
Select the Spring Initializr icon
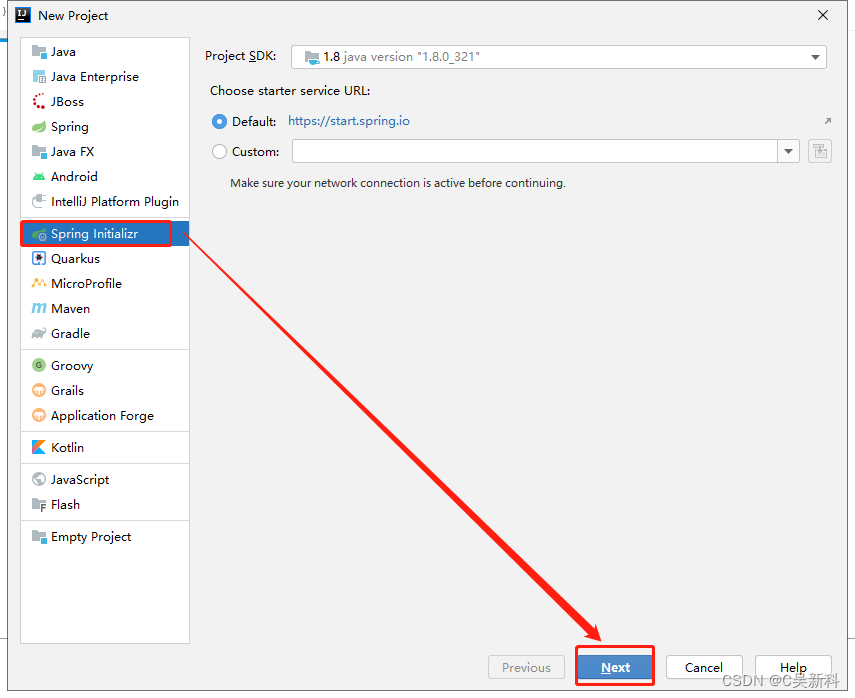coord(39,234)
